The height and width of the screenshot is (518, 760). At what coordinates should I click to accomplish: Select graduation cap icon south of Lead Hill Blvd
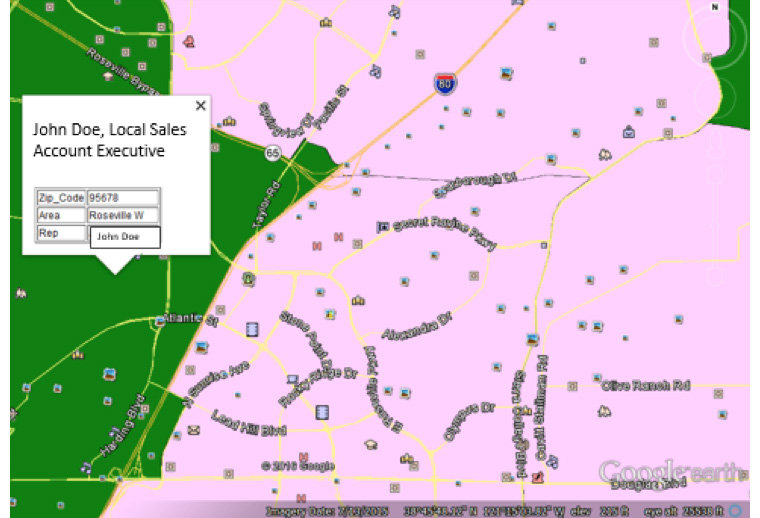click(371, 444)
